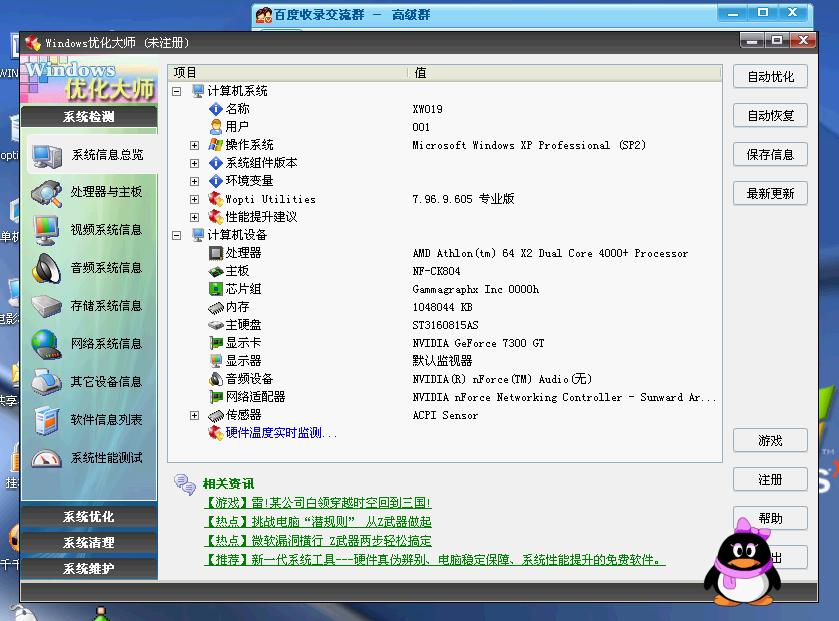Expand the 操作系统 node
Image resolution: width=839 pixels, height=621 pixels.
(x=195, y=145)
